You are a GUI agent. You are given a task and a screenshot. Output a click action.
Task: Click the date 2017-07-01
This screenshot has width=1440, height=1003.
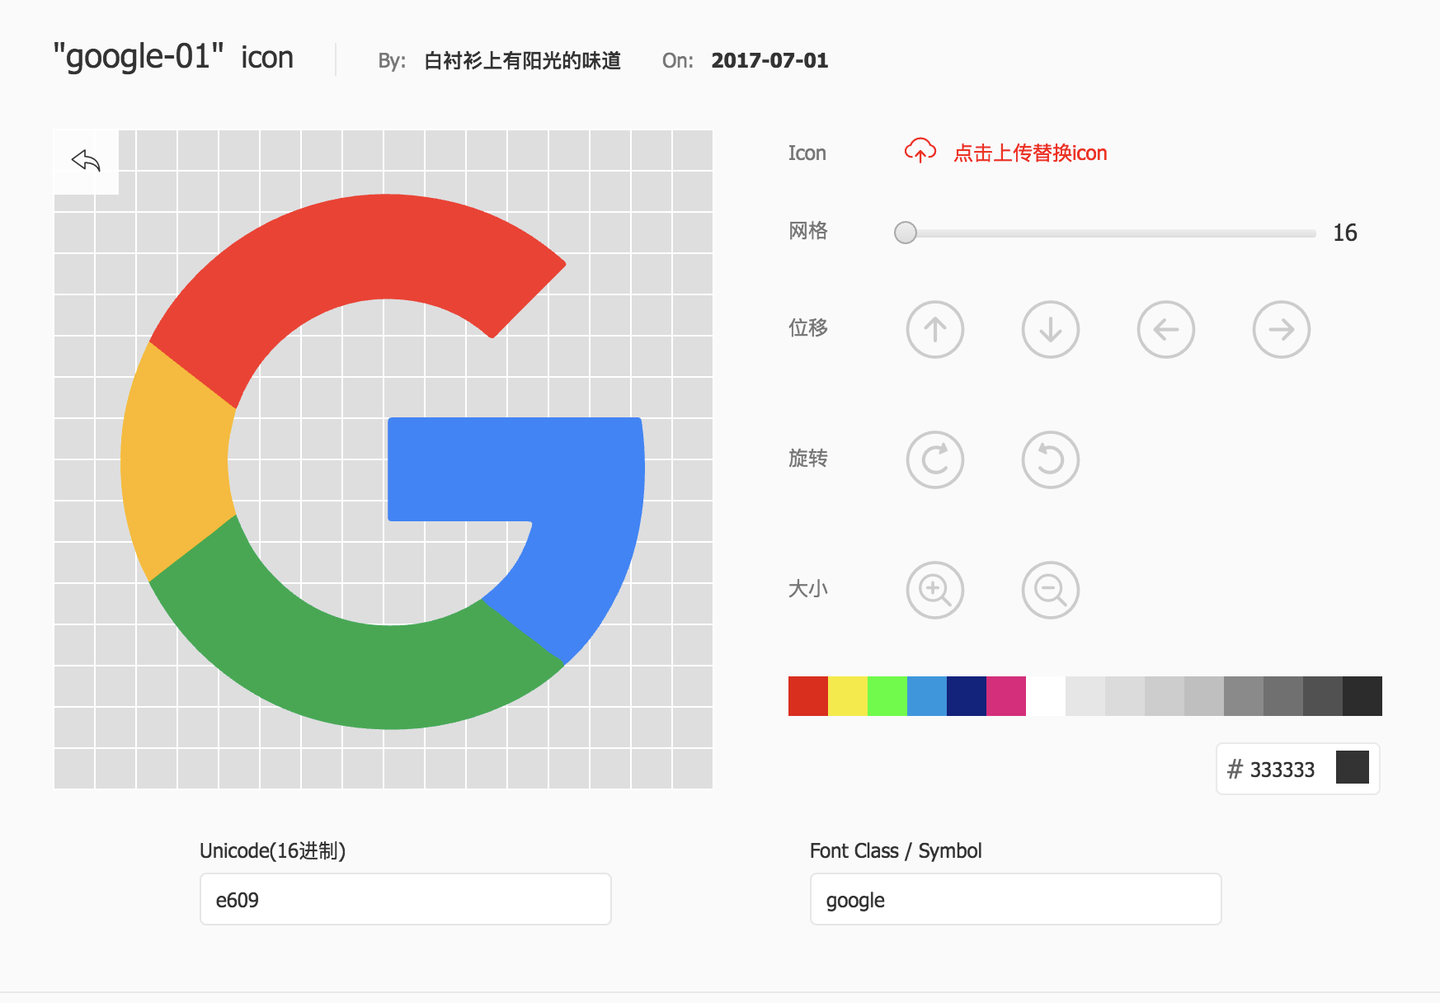[x=769, y=61]
